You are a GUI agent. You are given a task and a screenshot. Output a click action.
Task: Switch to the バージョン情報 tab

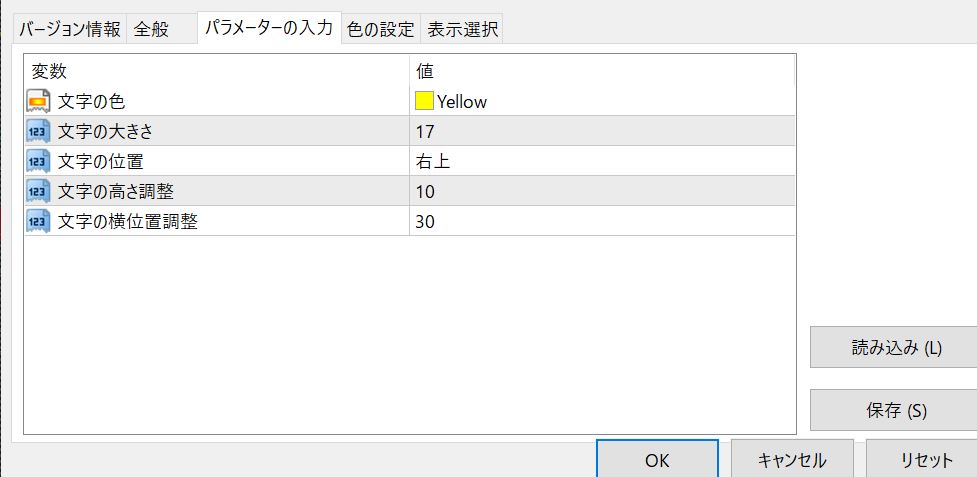[x=70, y=29]
